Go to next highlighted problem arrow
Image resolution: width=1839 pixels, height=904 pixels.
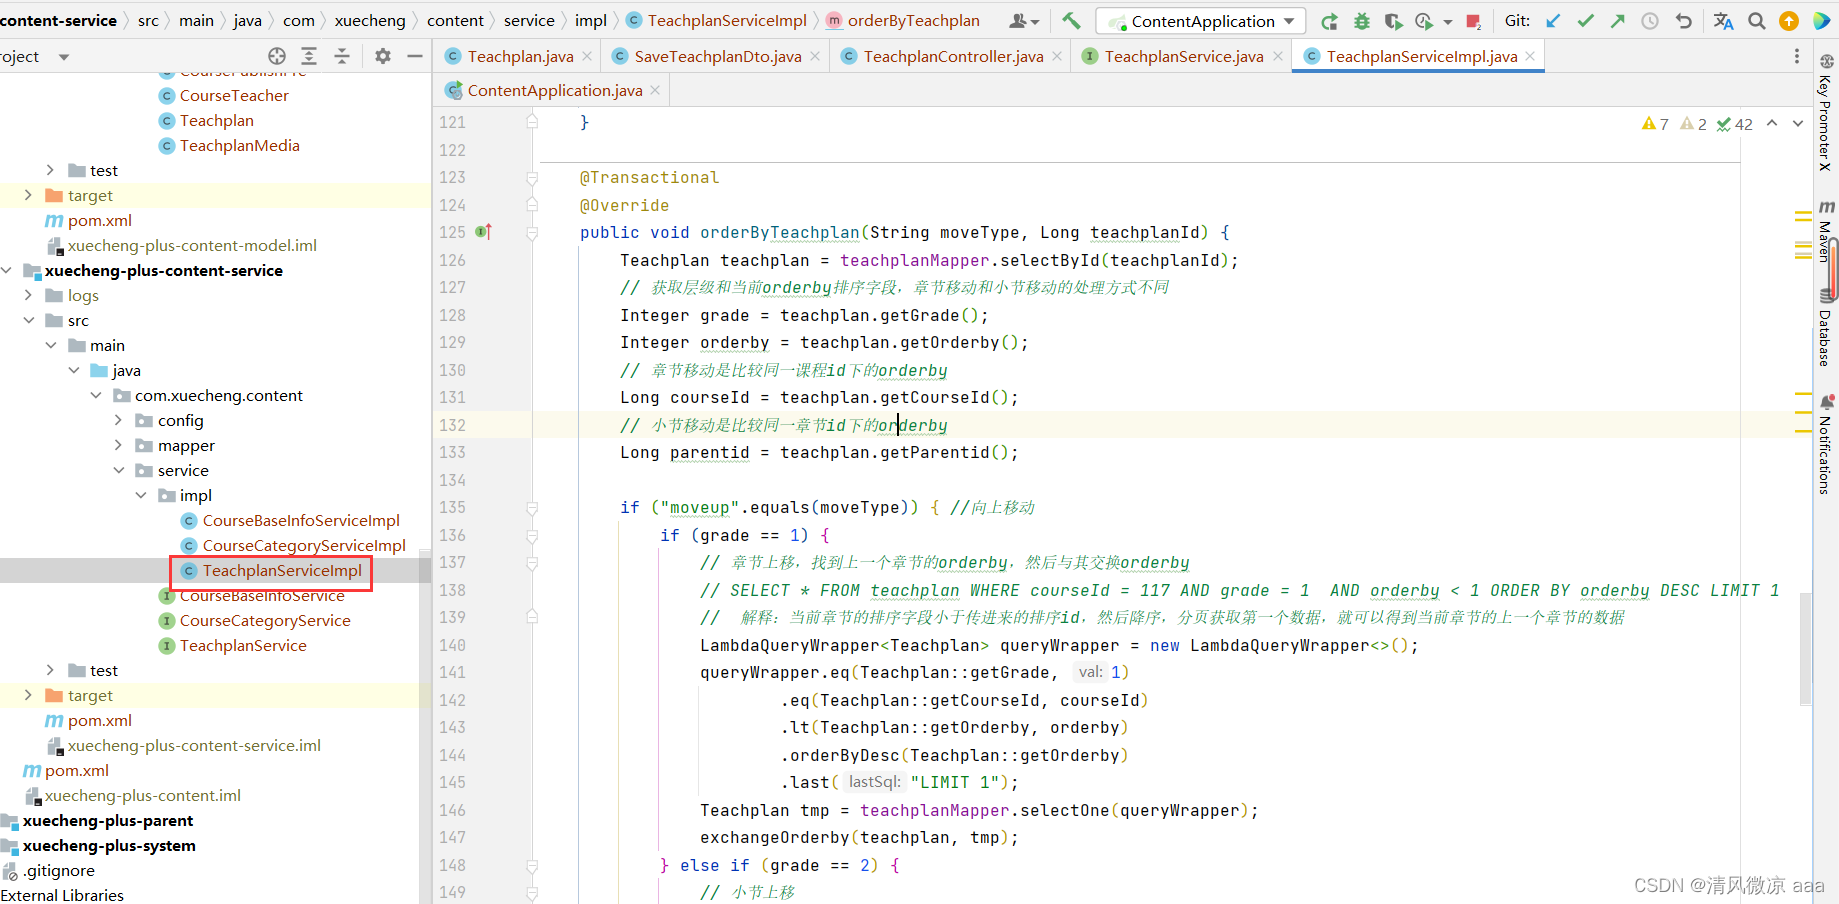(x=1798, y=124)
